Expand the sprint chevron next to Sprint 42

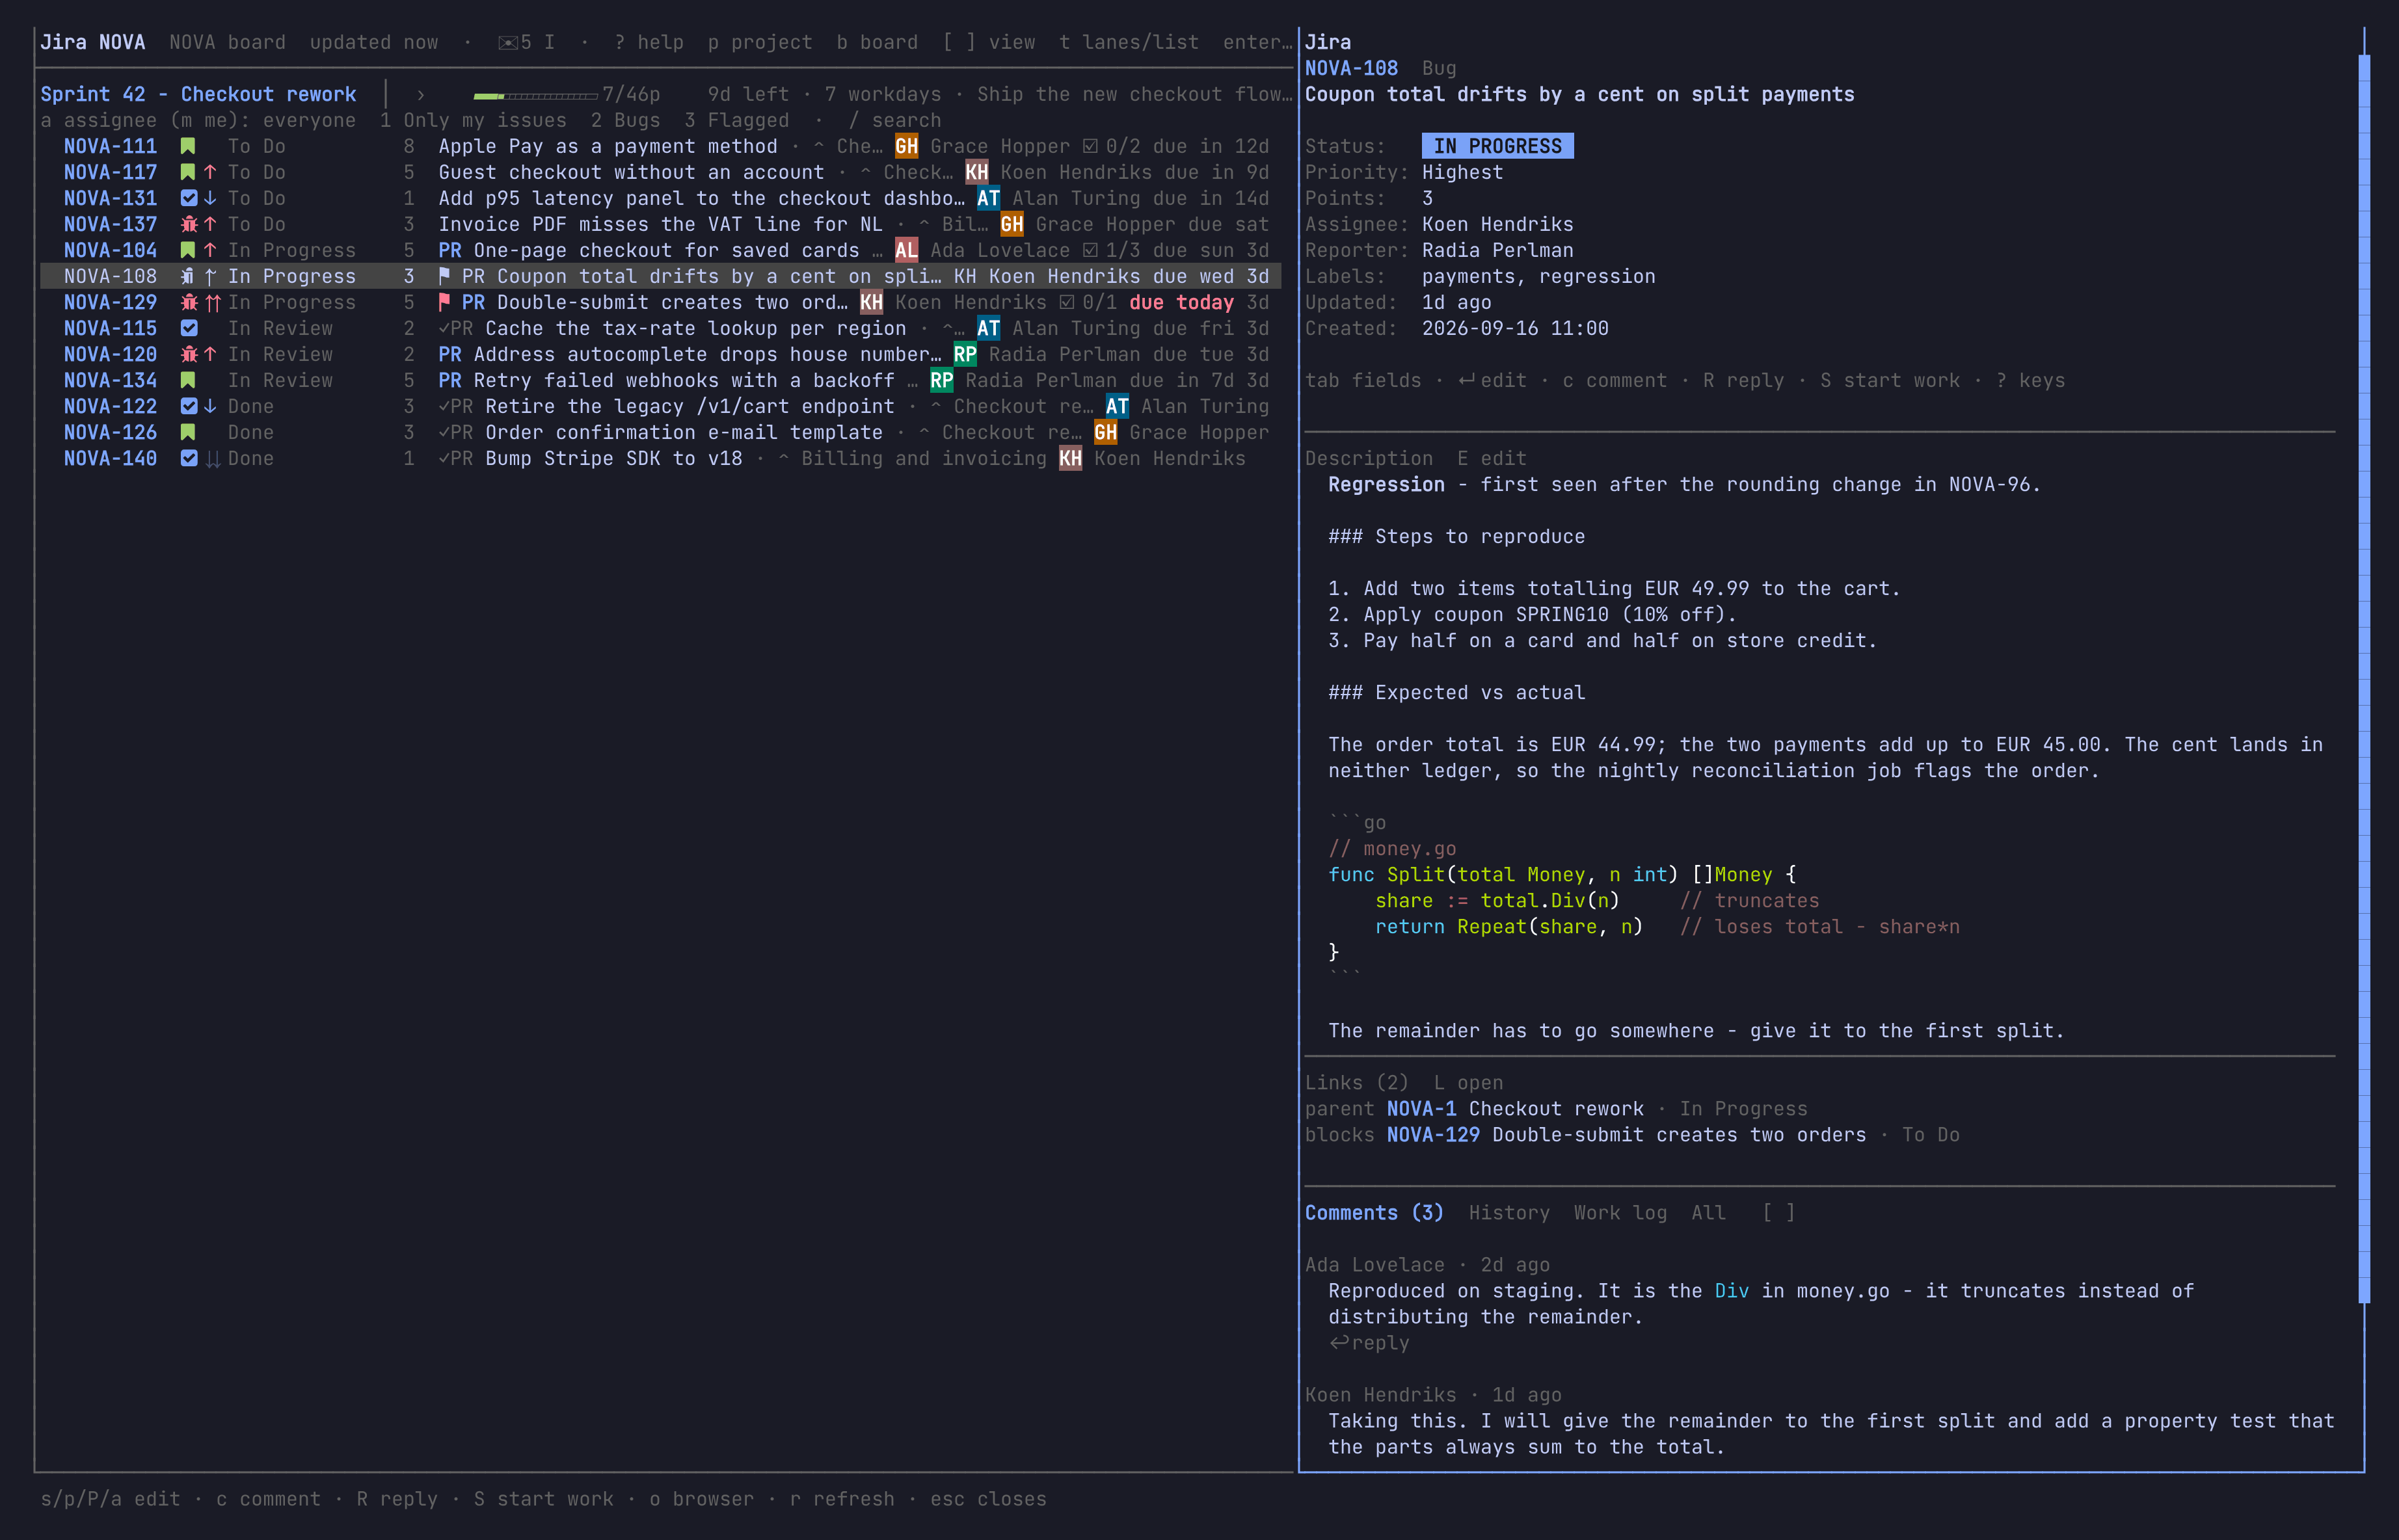(421, 94)
